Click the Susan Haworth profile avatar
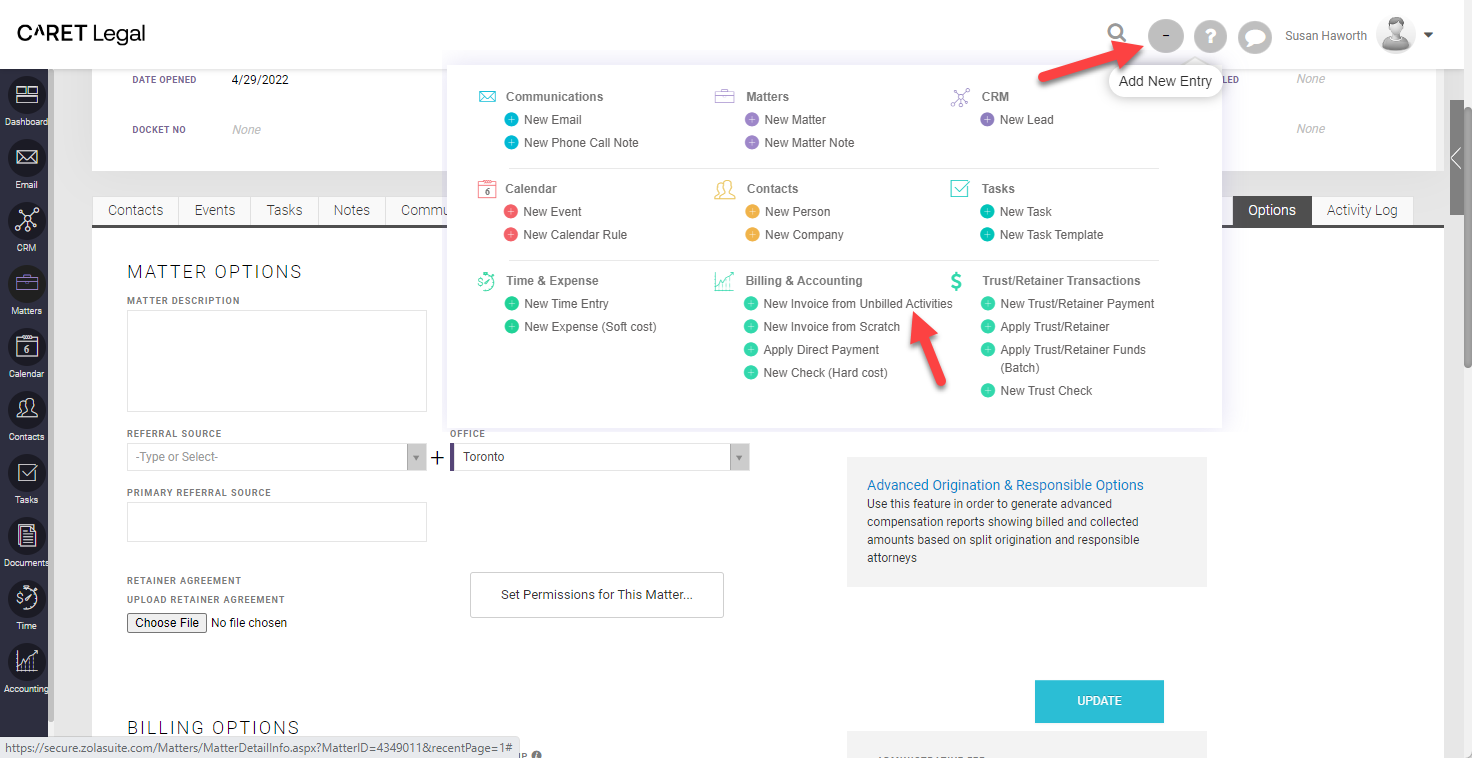1472x758 pixels. (1396, 35)
